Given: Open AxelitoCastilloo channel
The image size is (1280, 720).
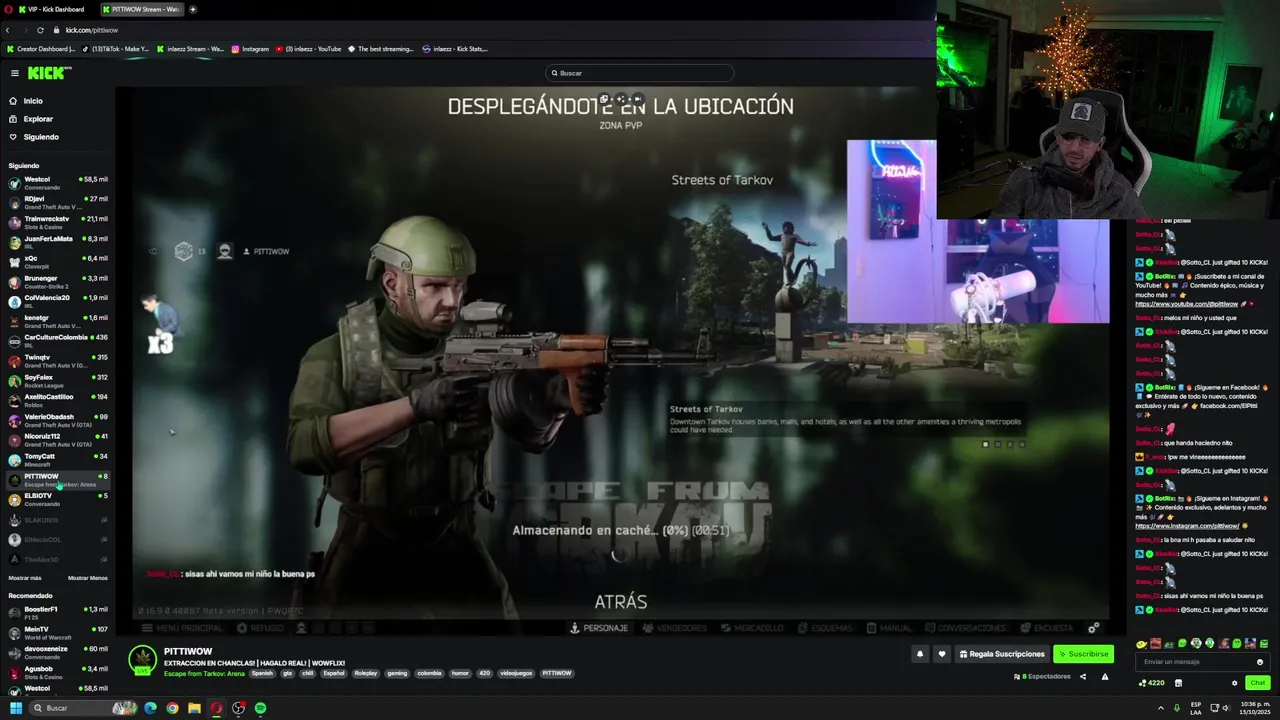Looking at the screenshot, I should click(x=58, y=400).
